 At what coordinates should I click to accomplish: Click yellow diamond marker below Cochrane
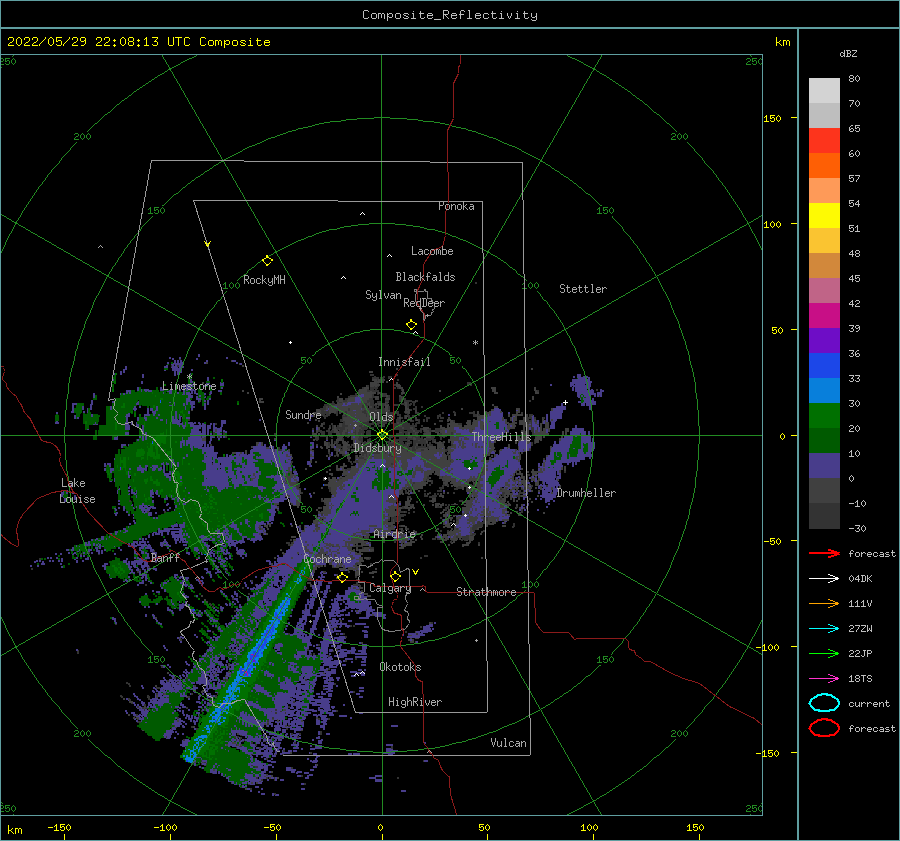(x=343, y=577)
